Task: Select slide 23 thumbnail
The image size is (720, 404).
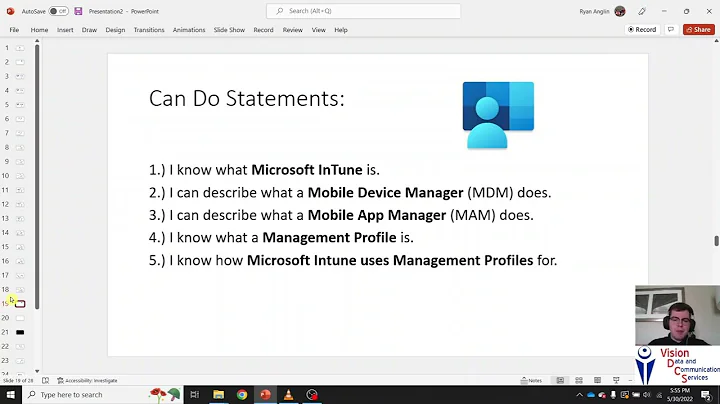Action: (20, 361)
